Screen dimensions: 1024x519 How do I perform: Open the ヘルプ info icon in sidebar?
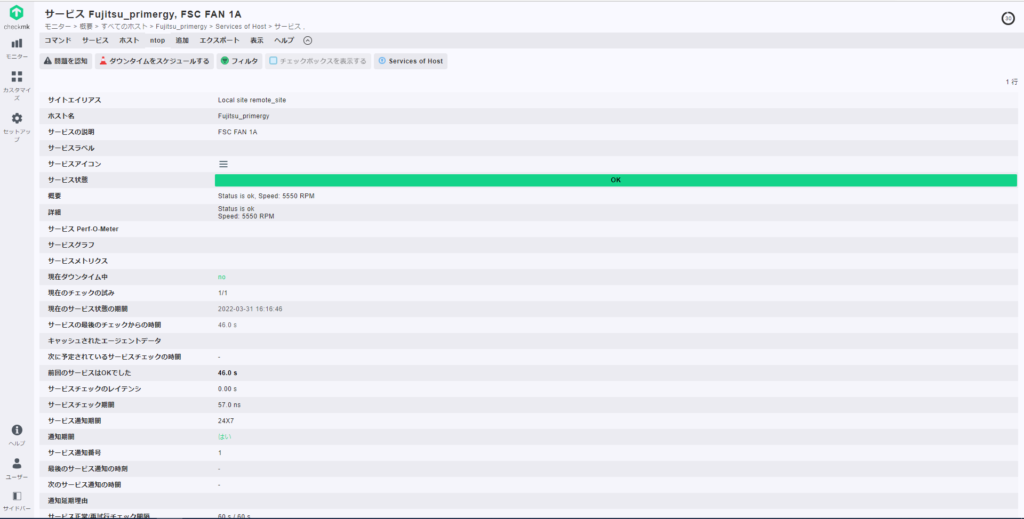[x=16, y=430]
